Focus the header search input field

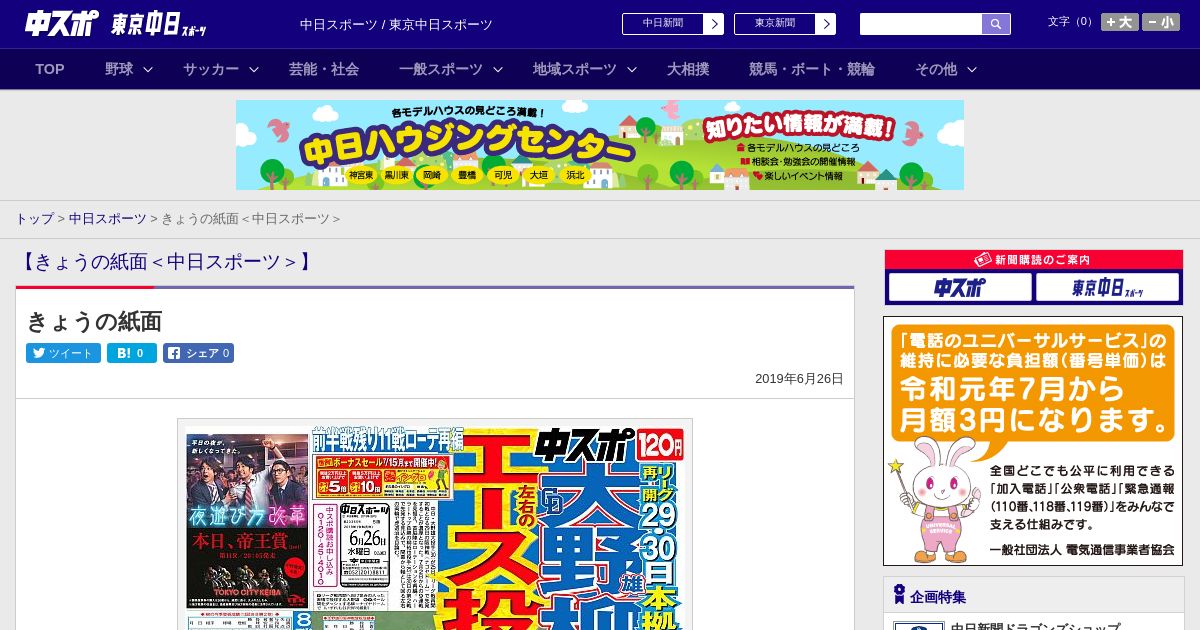(921, 24)
